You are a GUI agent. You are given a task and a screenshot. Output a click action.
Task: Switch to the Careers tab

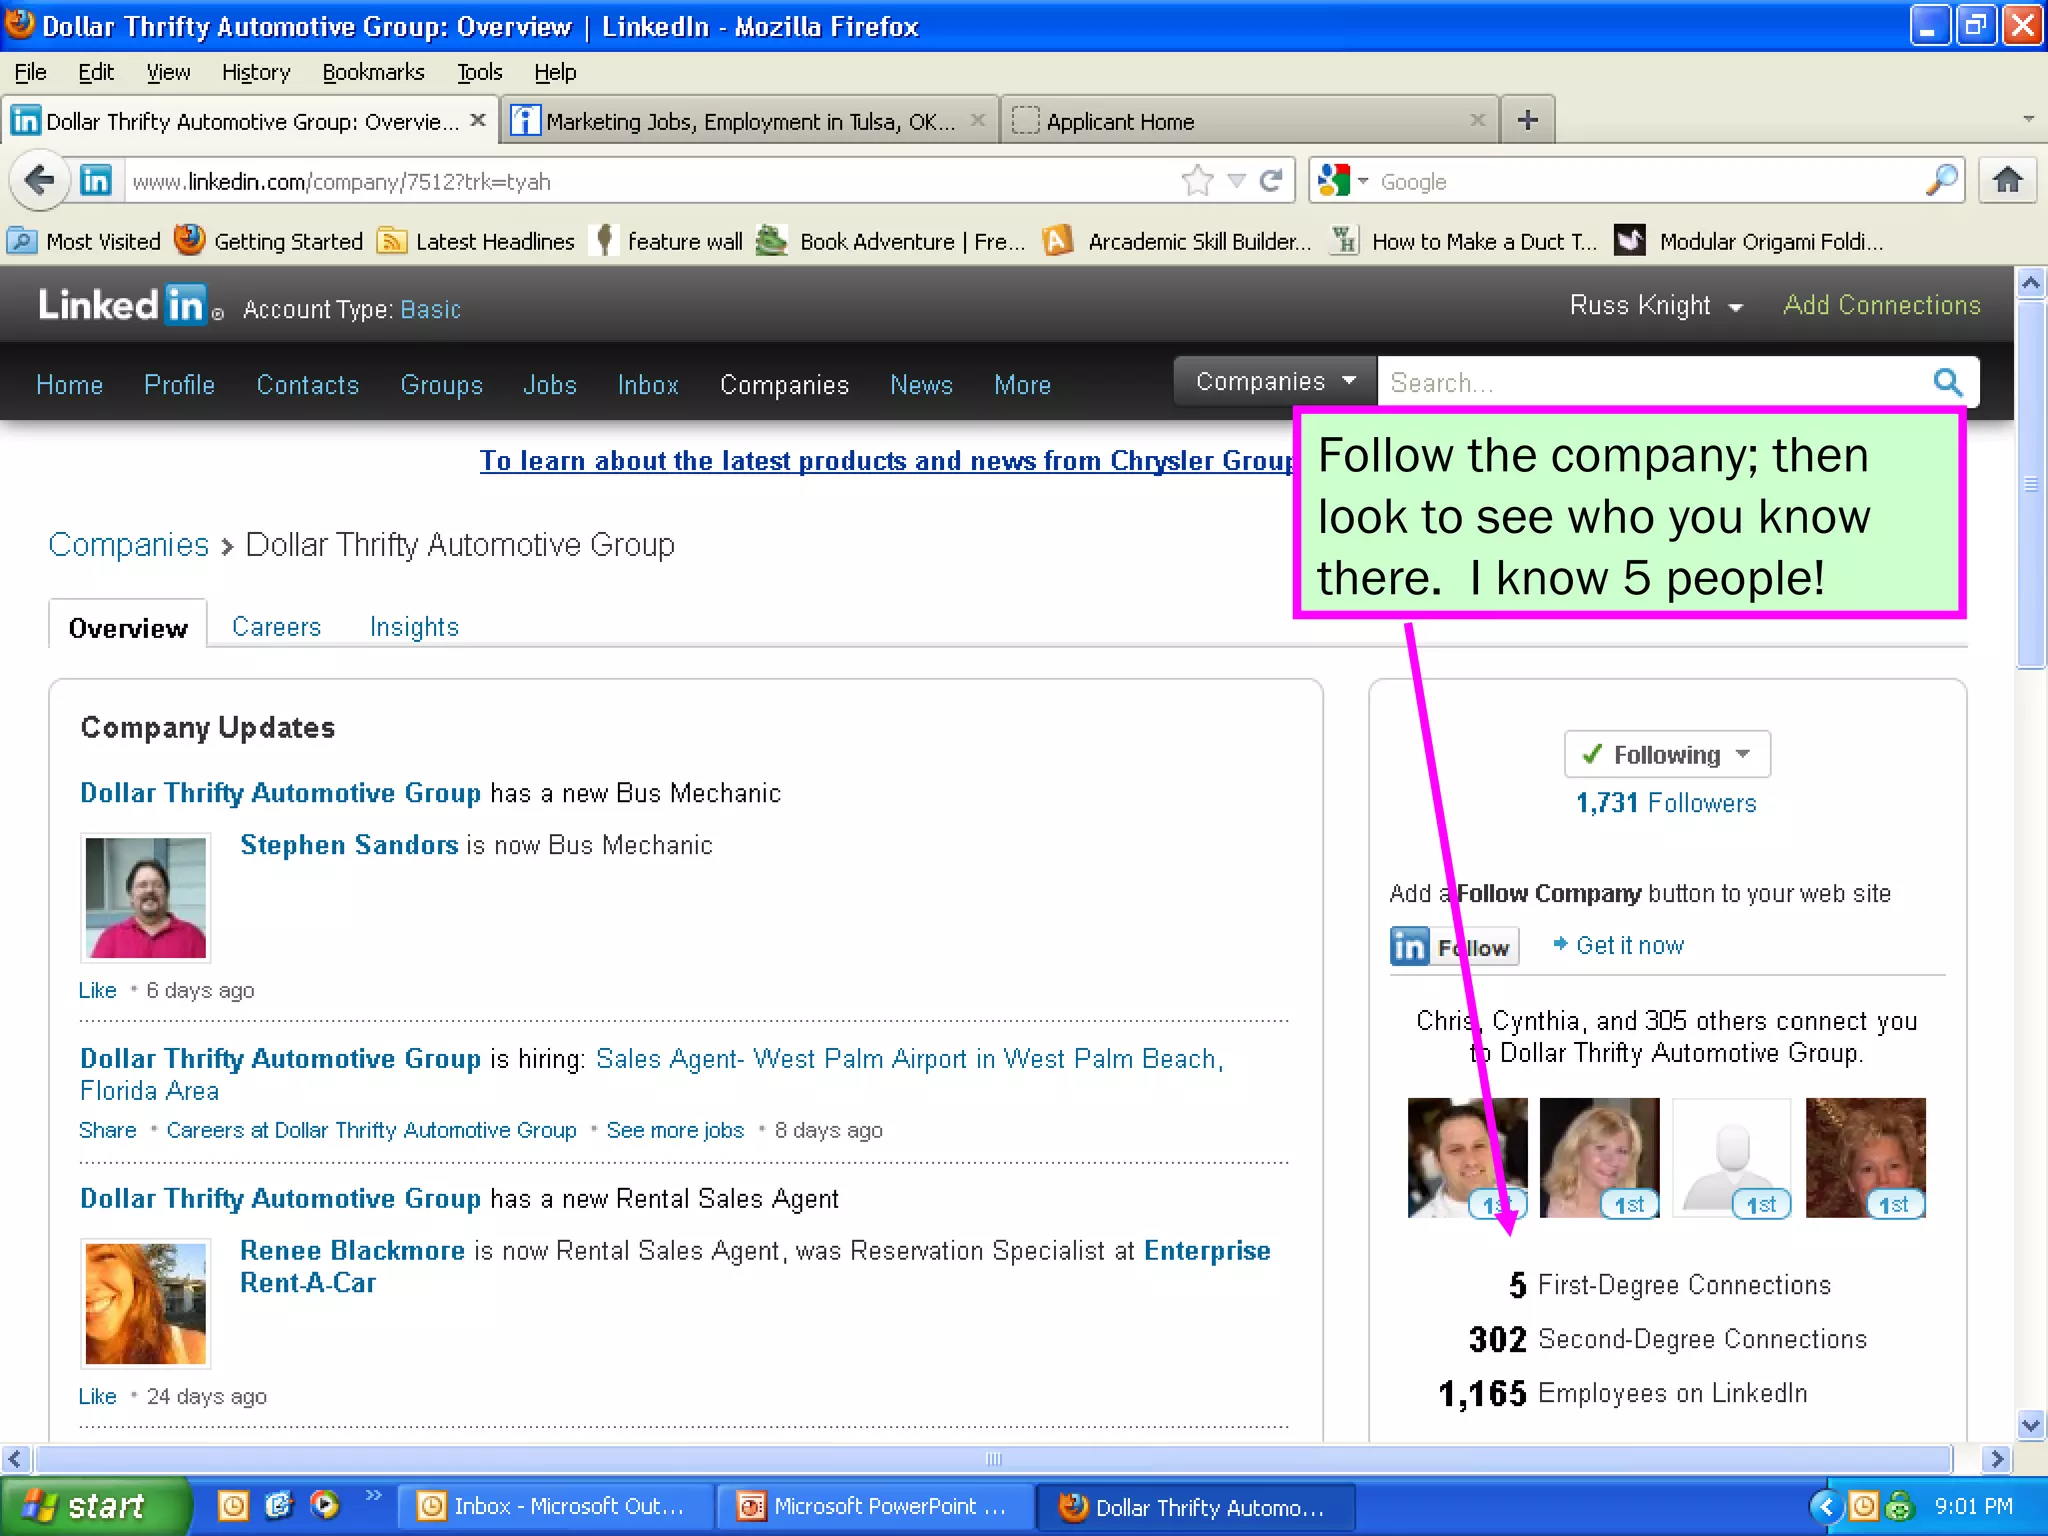[276, 627]
